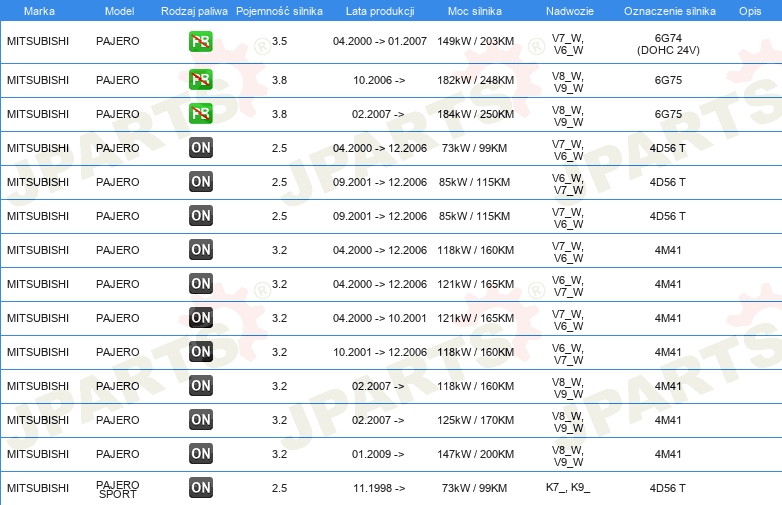This screenshot has height=505, width=782.
Task: Click the power value 184kW / 250KM
Action: [x=475, y=114]
